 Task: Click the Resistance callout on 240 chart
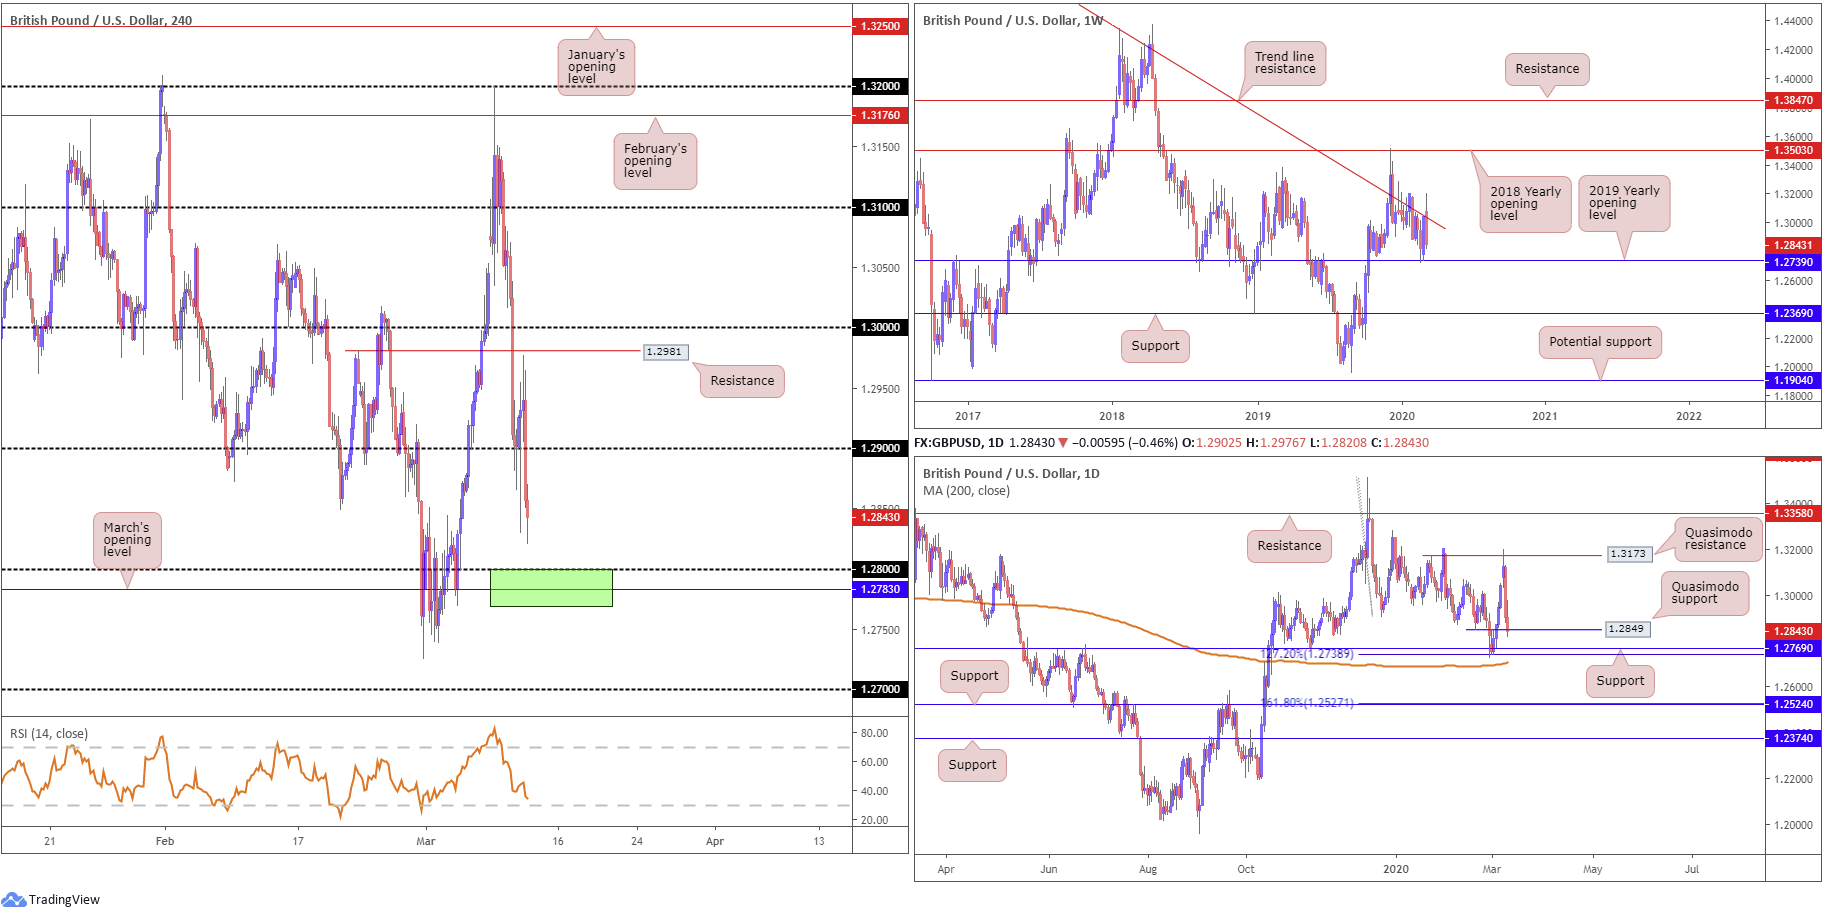click(742, 381)
